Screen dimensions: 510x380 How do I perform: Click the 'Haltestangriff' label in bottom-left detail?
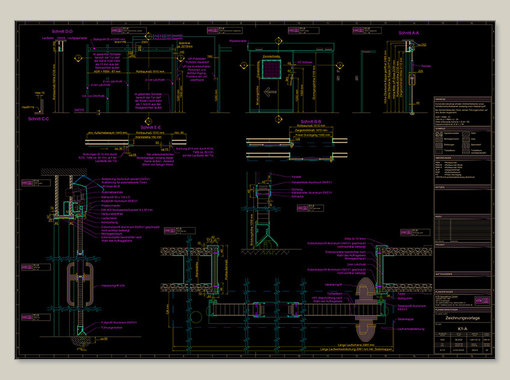pos(114,286)
